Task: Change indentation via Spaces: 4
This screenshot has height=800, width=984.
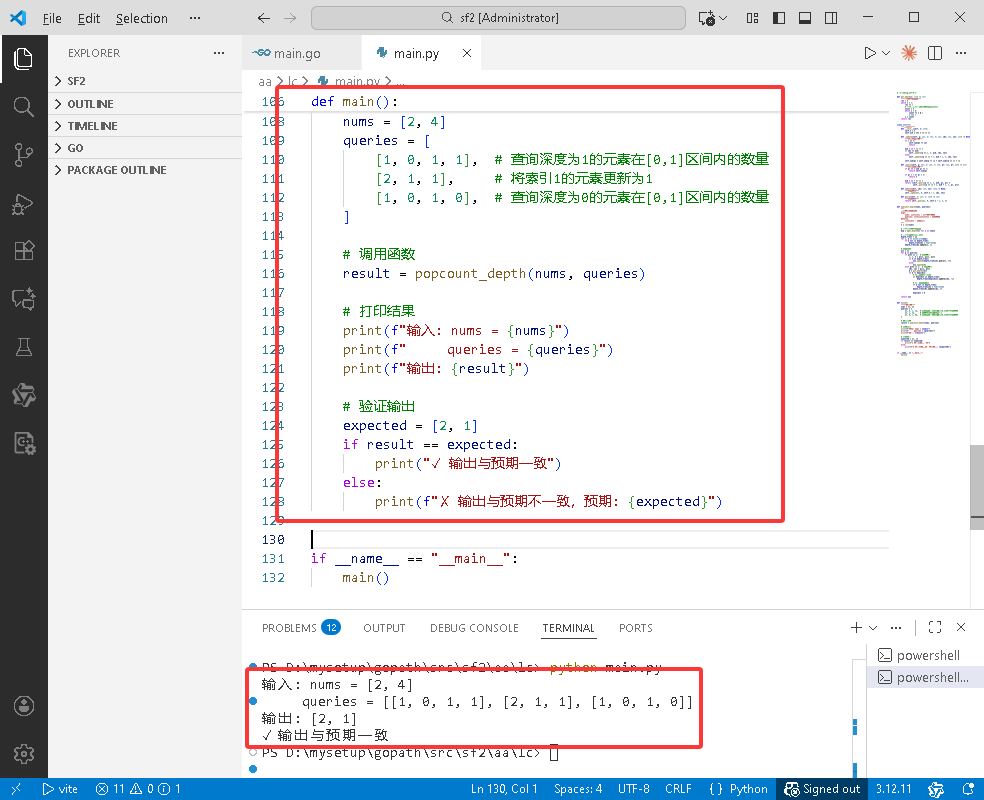Action: 577,789
